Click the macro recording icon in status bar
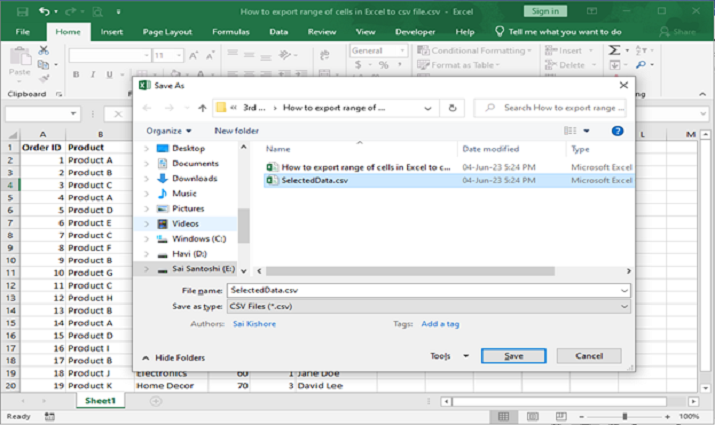Image resolution: width=715 pixels, height=425 pixels. pyautogui.click(x=49, y=416)
